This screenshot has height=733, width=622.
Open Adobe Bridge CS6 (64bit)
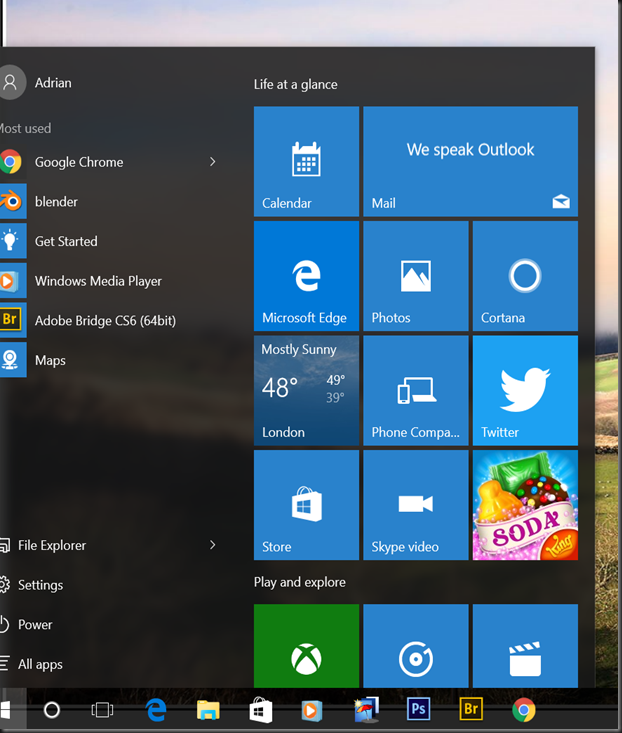tap(110, 320)
